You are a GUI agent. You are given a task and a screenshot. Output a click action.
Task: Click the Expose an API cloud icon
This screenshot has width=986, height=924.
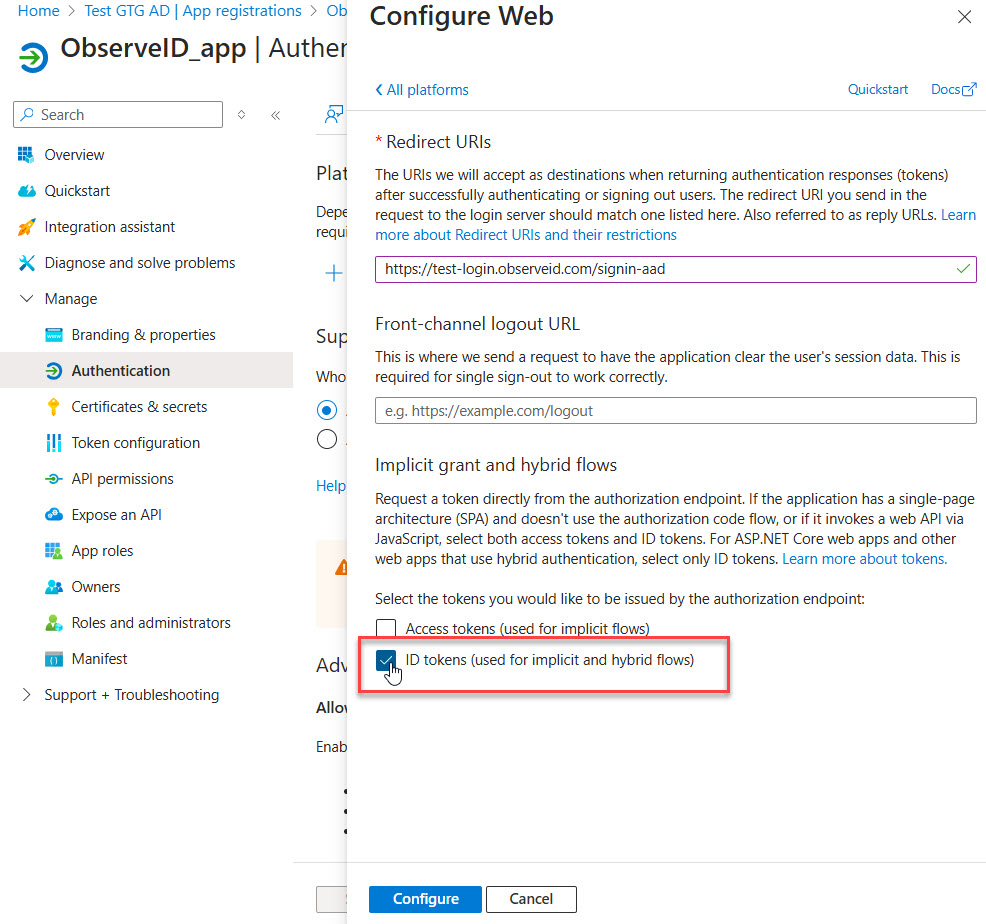(53, 515)
